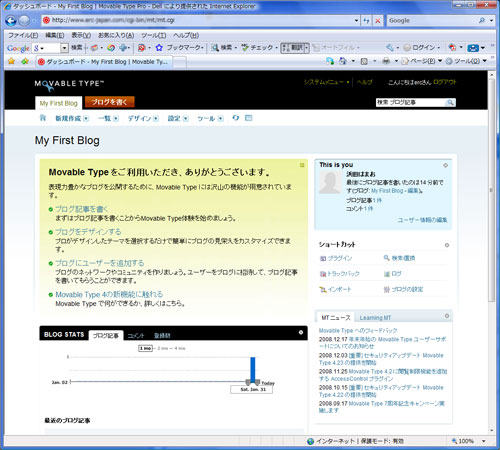Click the blog entry search field

[x=411, y=103]
